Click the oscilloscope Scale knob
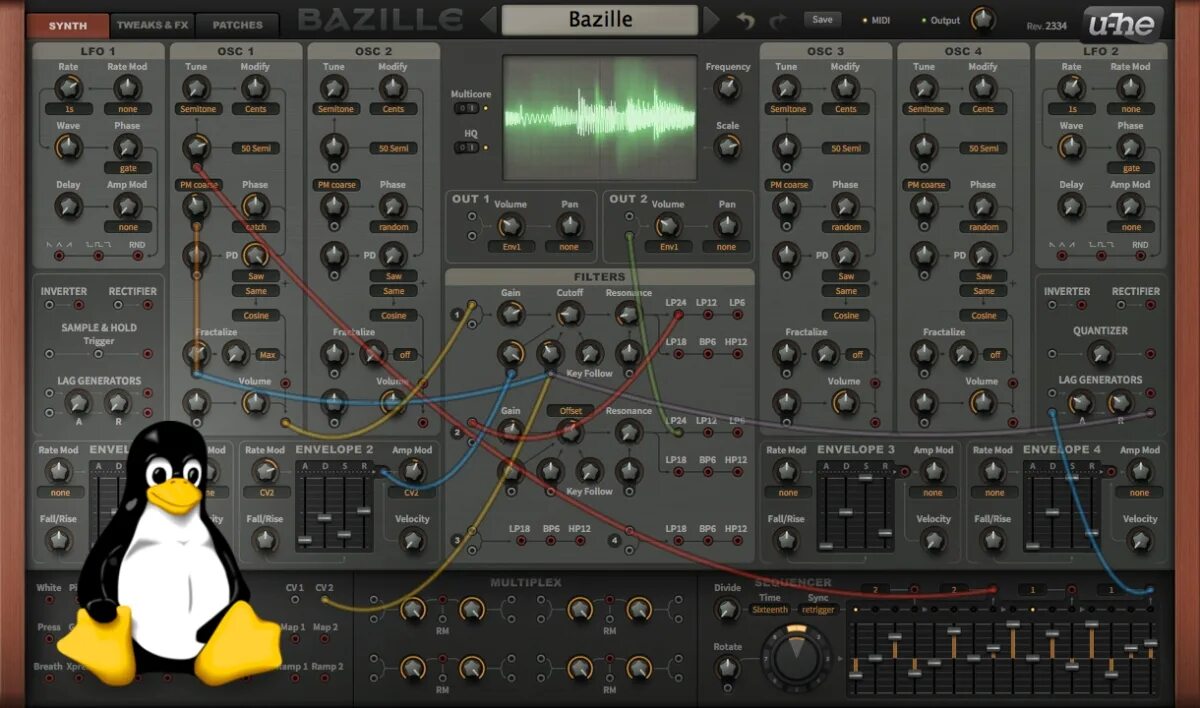1200x708 pixels. coord(728,147)
